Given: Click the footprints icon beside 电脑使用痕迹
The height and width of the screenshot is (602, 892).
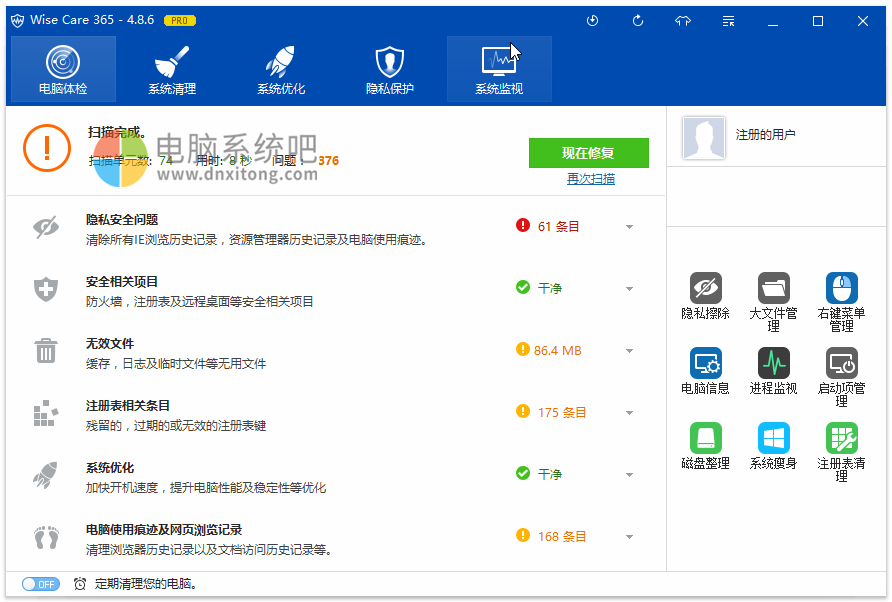Looking at the screenshot, I should coord(46,537).
